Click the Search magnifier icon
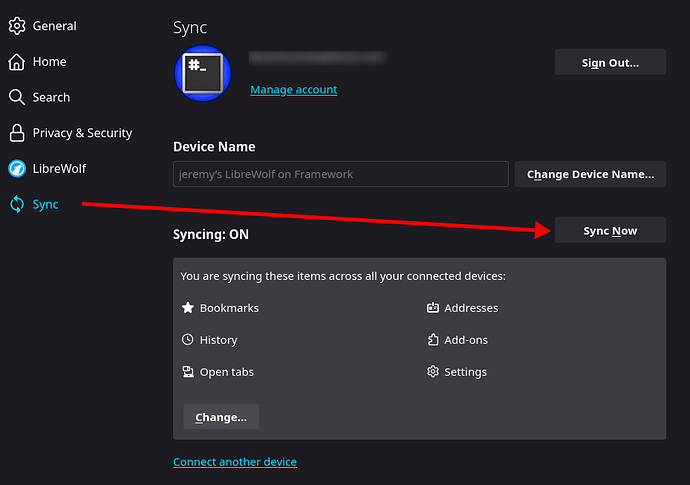 point(17,97)
